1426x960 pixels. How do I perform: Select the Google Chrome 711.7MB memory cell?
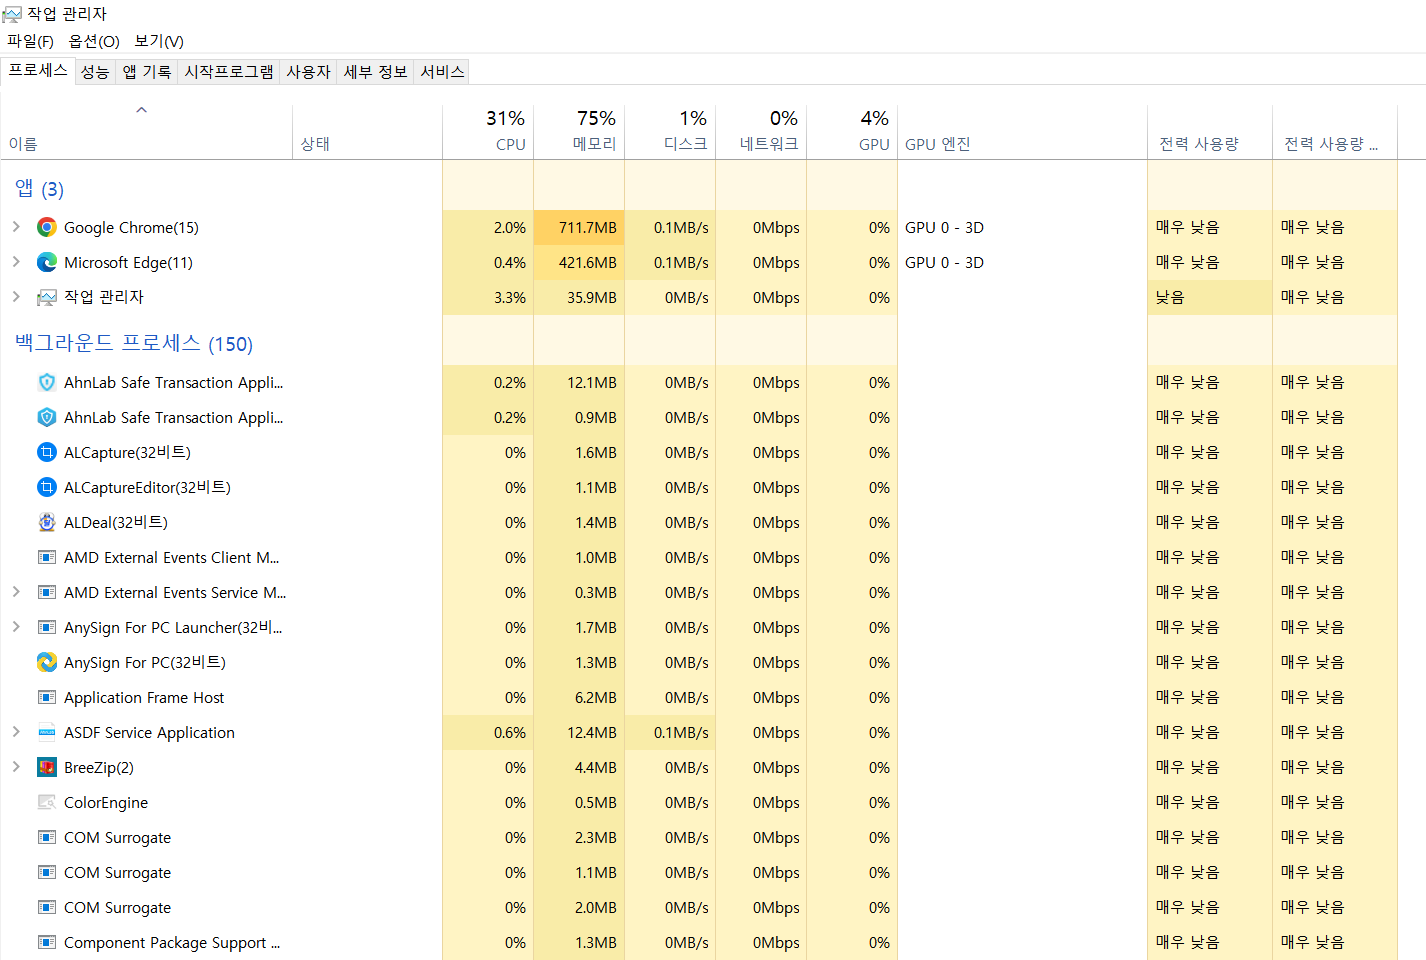(579, 227)
